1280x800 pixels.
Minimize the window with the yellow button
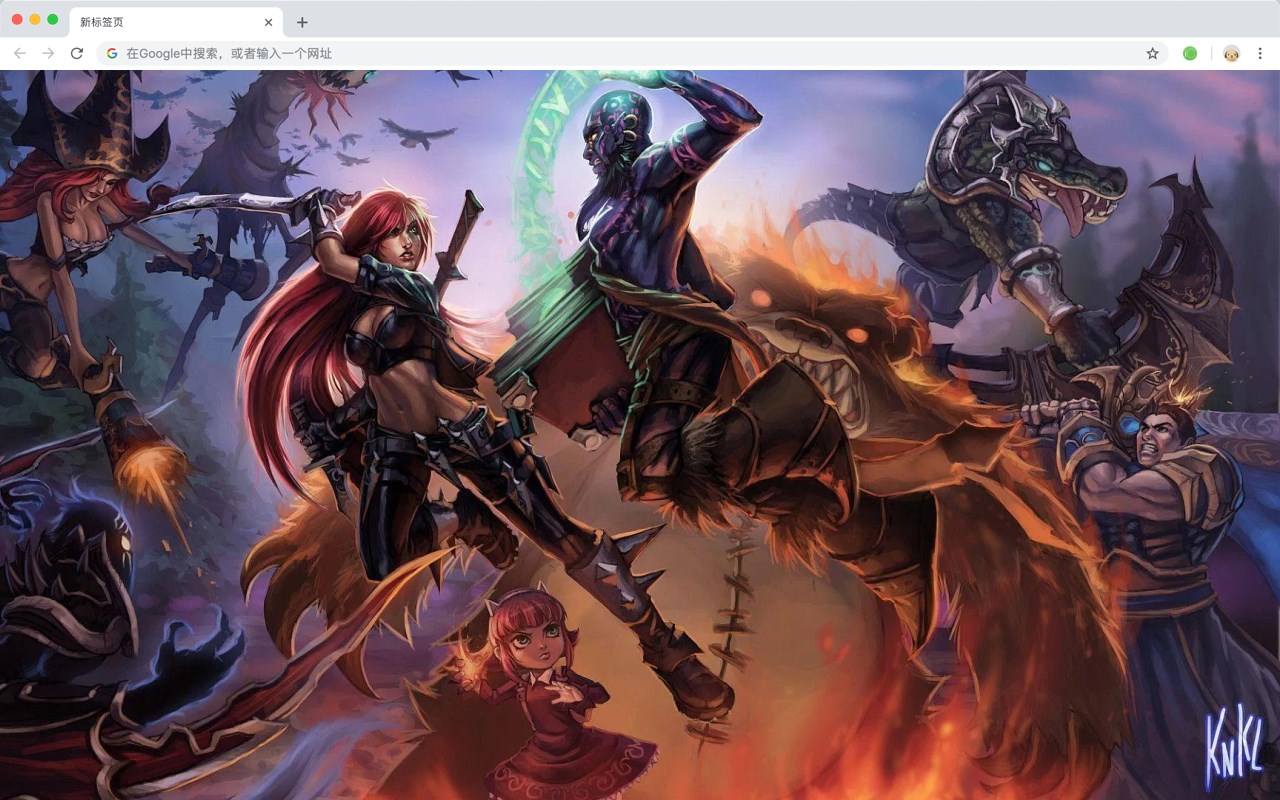pos(35,19)
